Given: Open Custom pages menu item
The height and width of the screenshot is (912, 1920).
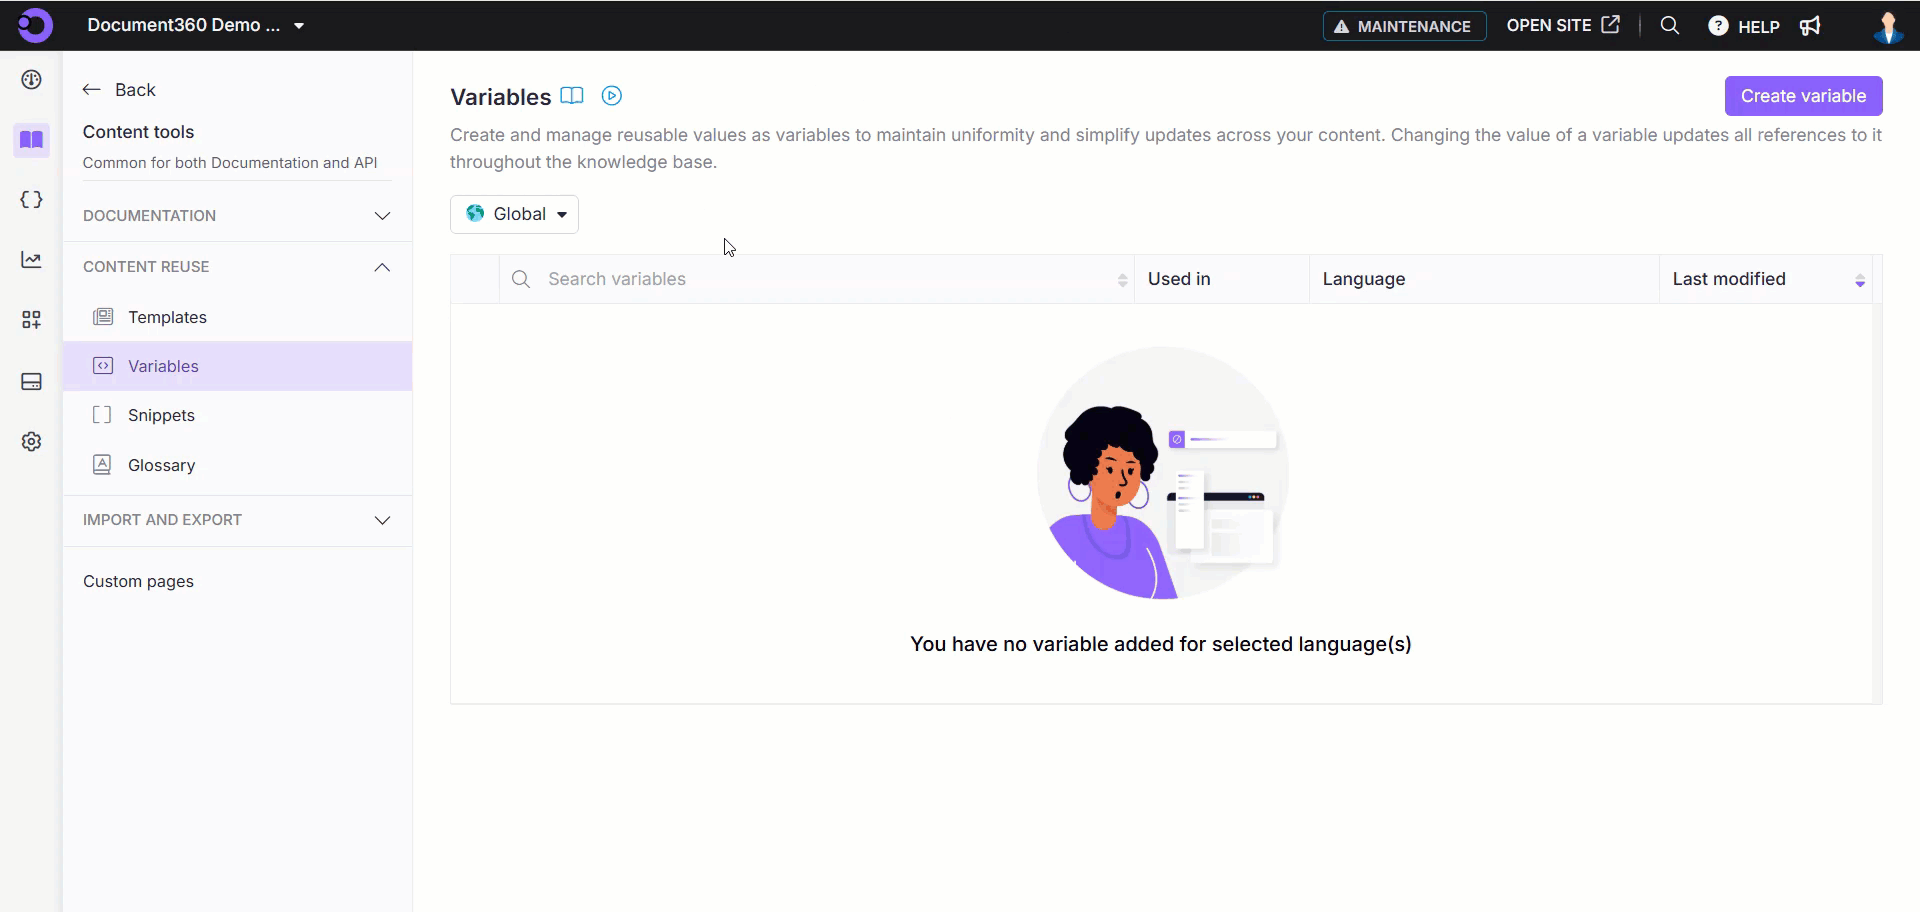Looking at the screenshot, I should pyautogui.click(x=138, y=581).
